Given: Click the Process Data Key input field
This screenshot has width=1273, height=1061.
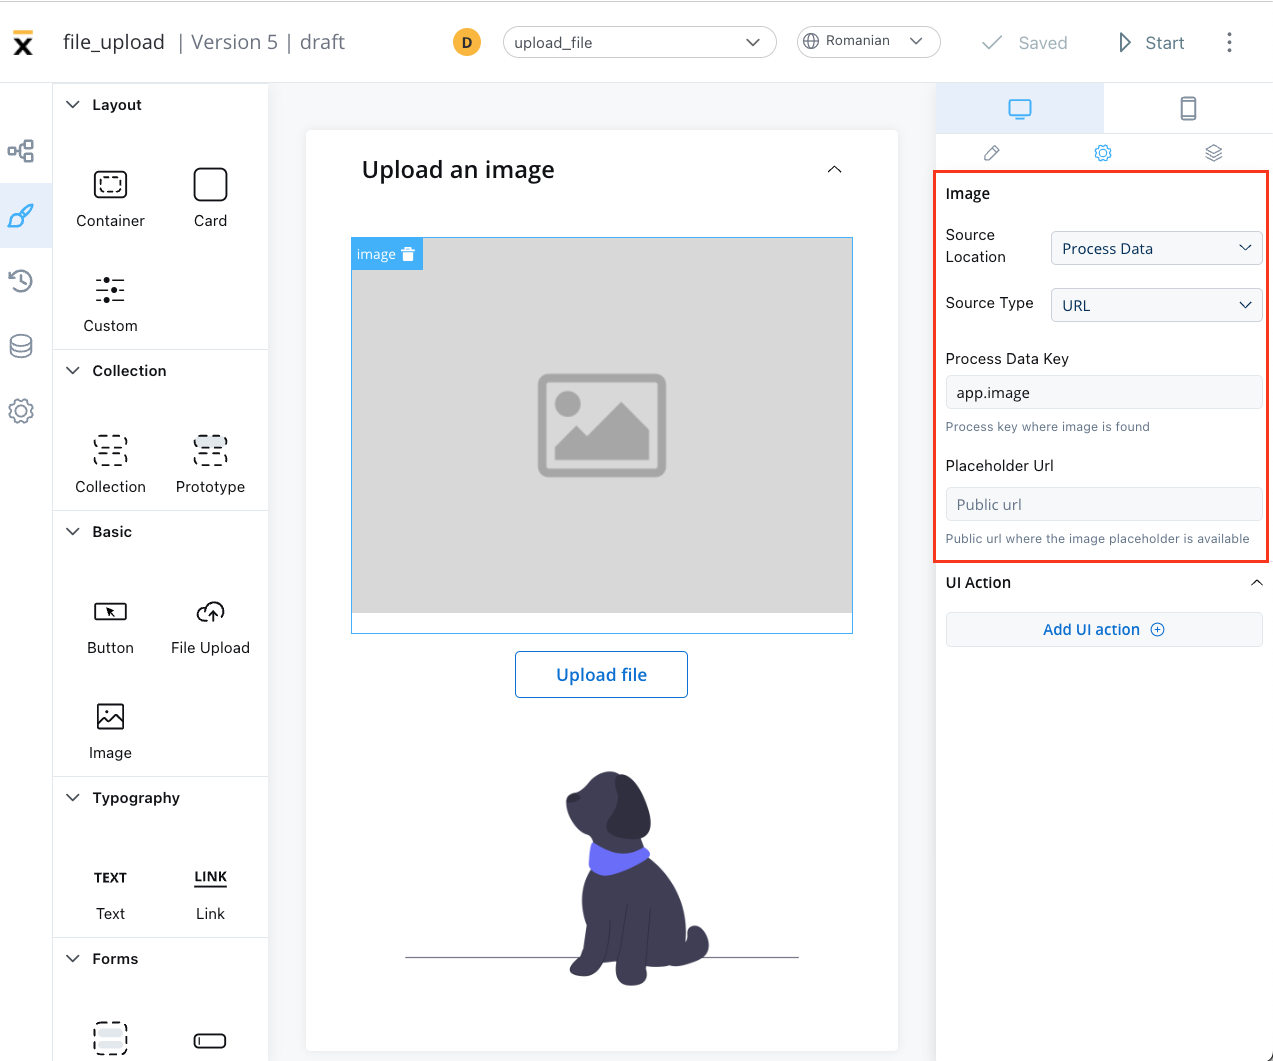Looking at the screenshot, I should [1104, 393].
